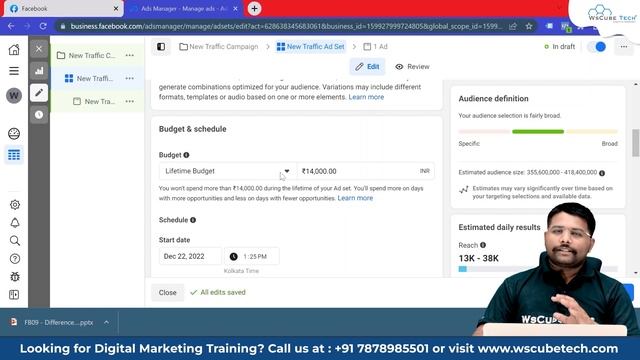Open options for New Traffic ad set row

[130, 78]
